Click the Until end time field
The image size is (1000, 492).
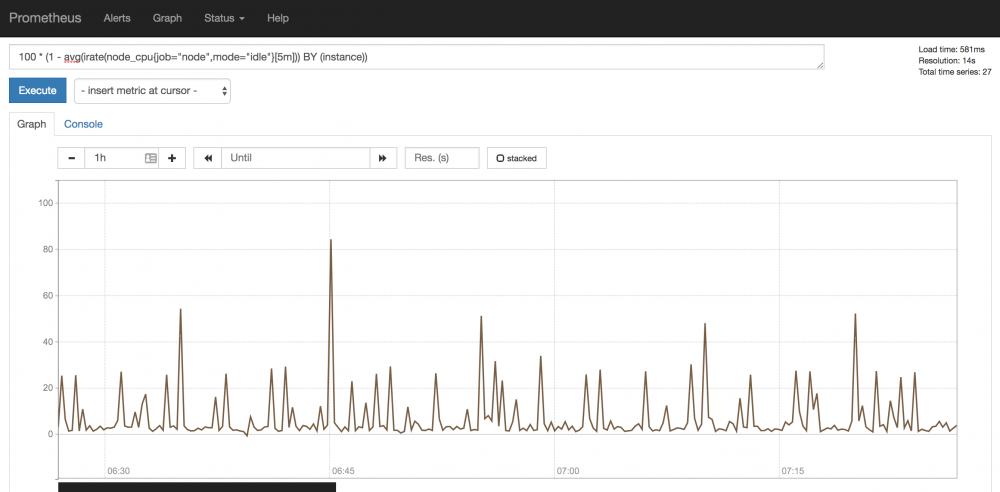pos(295,158)
